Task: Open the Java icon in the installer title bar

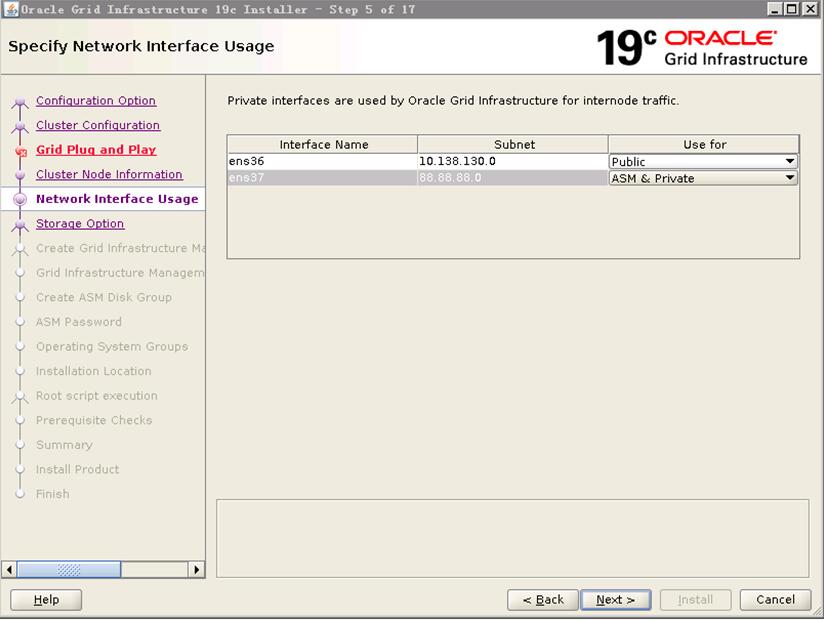Action: (11, 9)
